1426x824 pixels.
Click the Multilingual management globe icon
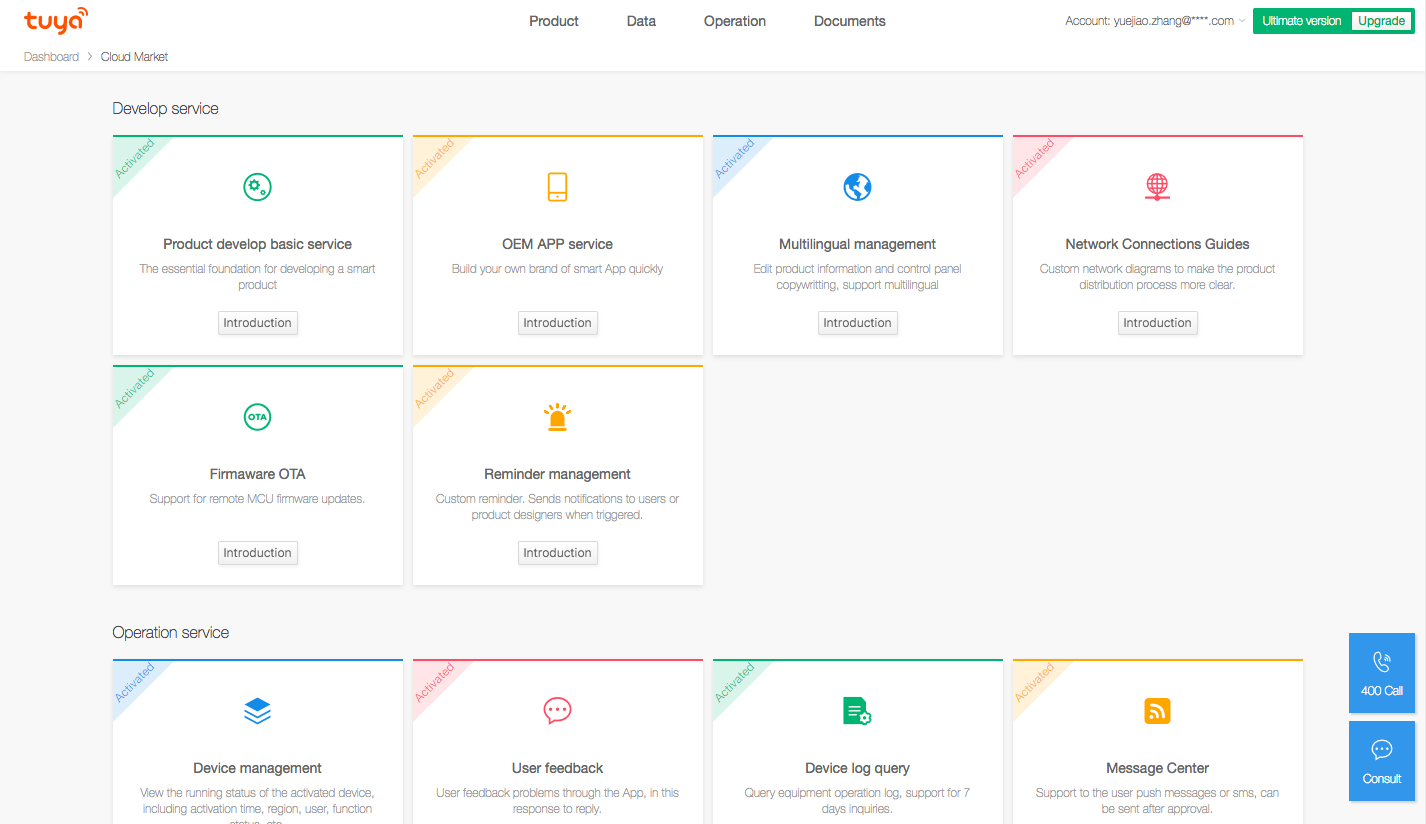click(857, 187)
